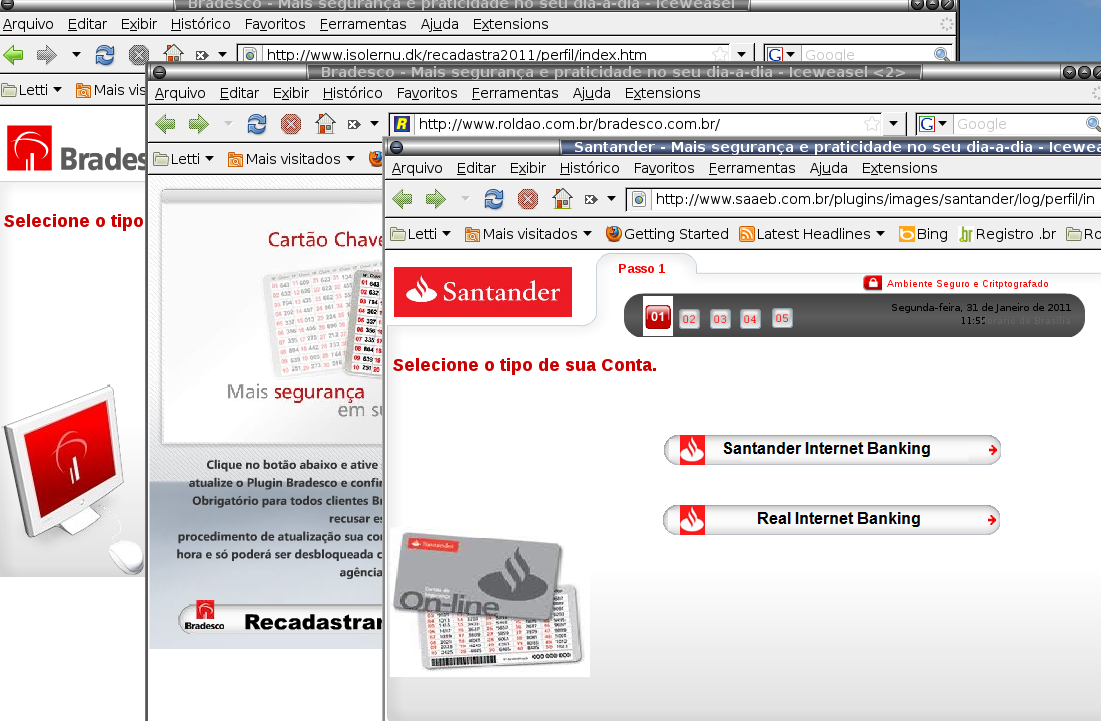Expand Mais visitados in the roldao.com.br Bradesco window

(291, 159)
